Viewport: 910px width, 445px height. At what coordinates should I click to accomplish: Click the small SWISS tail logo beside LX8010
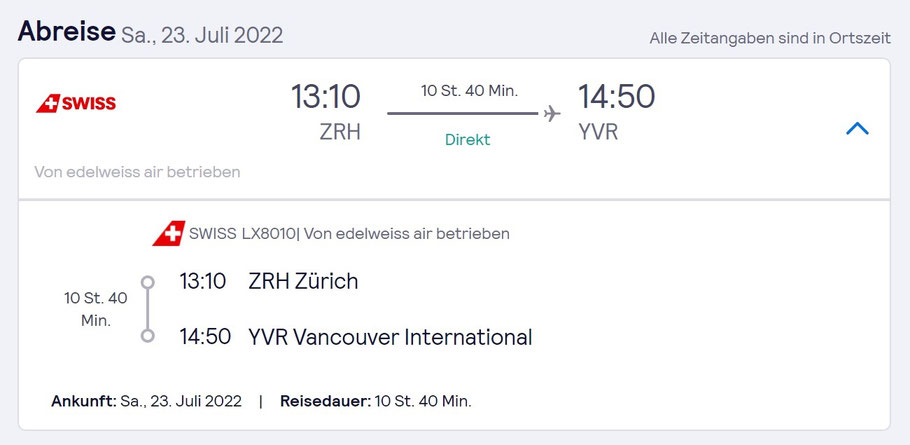(169, 233)
